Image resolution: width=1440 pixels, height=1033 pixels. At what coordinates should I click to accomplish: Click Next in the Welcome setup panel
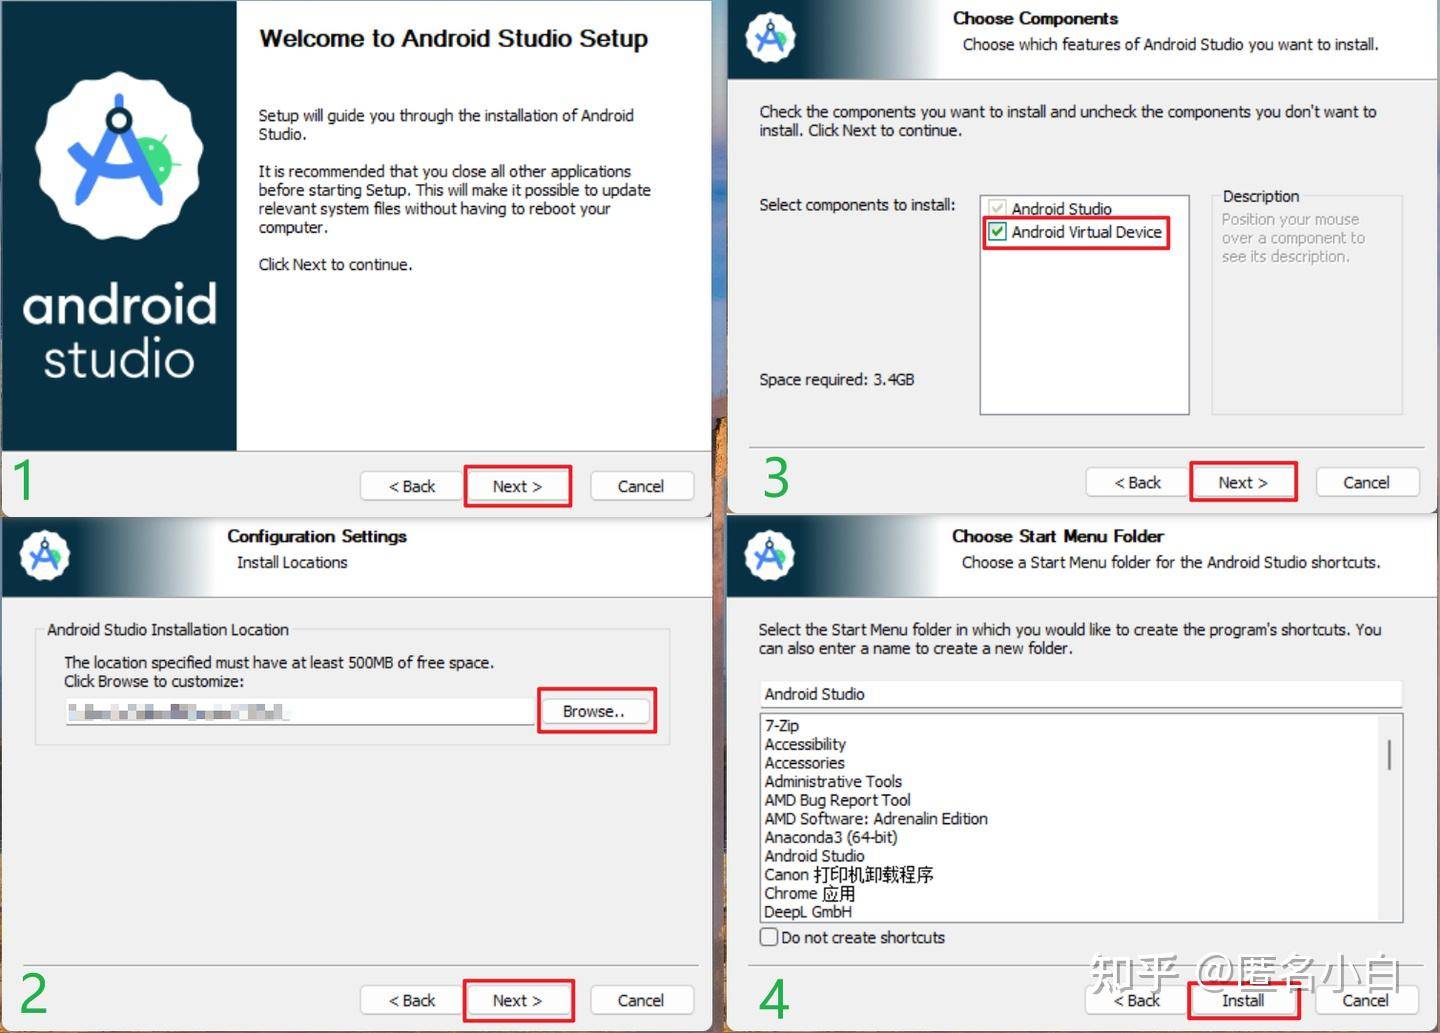517,486
